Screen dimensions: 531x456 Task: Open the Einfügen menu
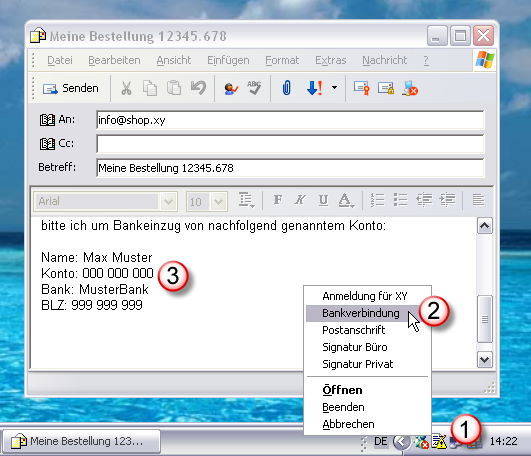pyautogui.click(x=228, y=60)
